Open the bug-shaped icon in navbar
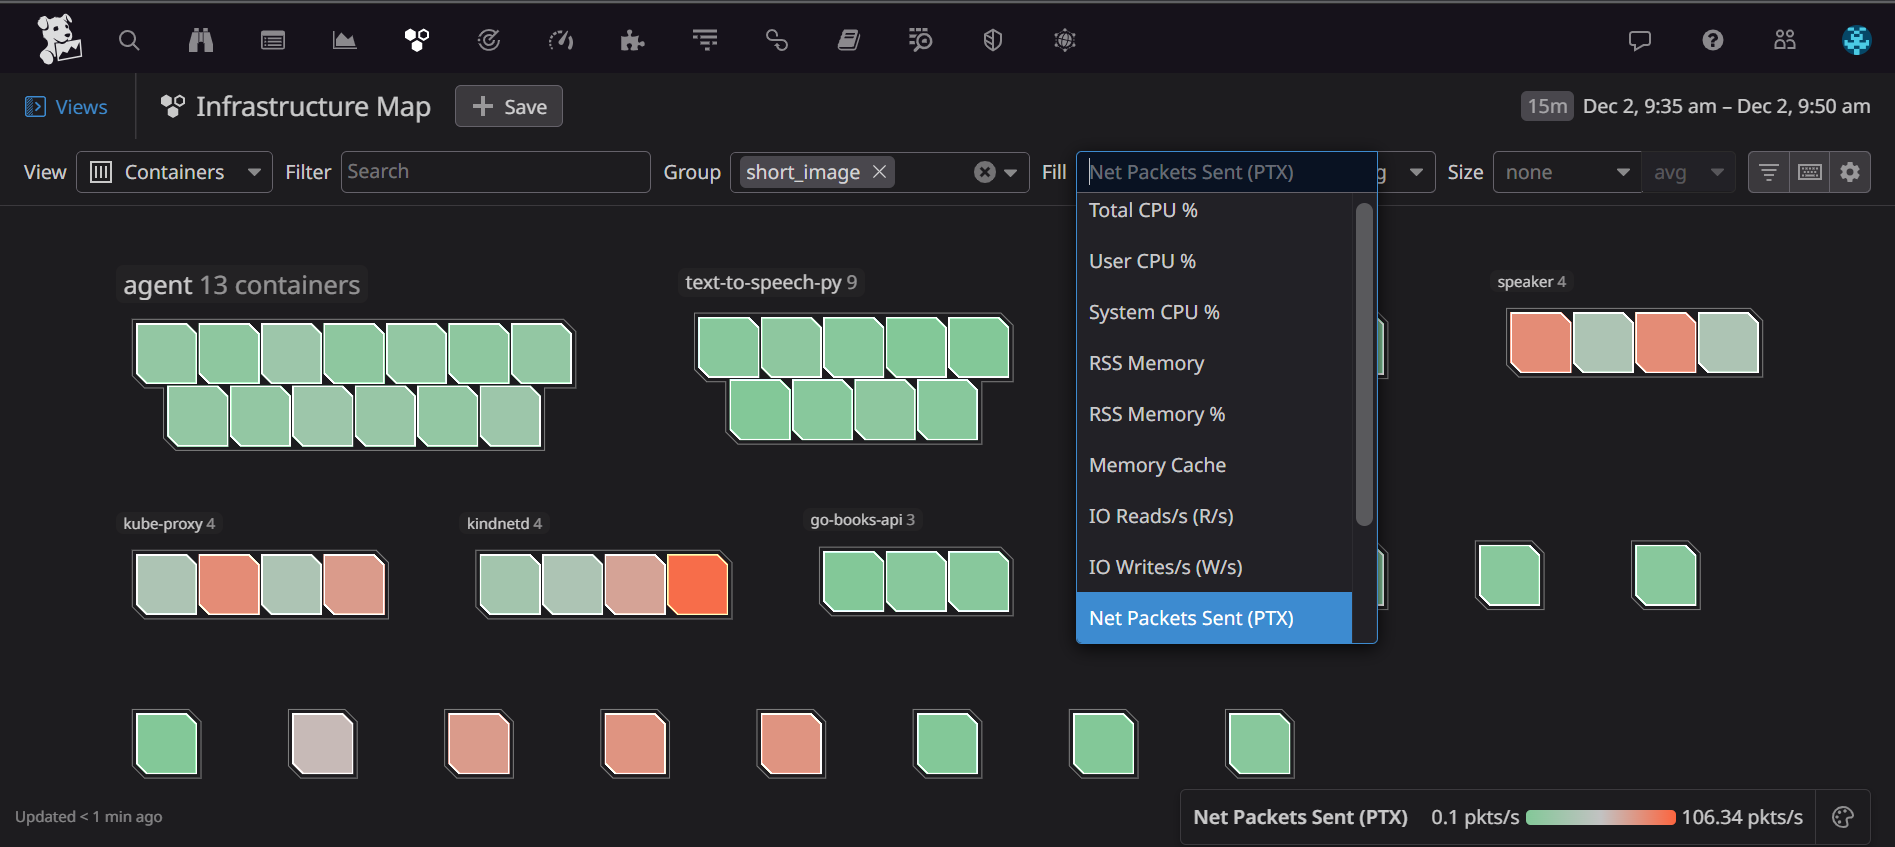This screenshot has width=1895, height=847. coord(1065,40)
